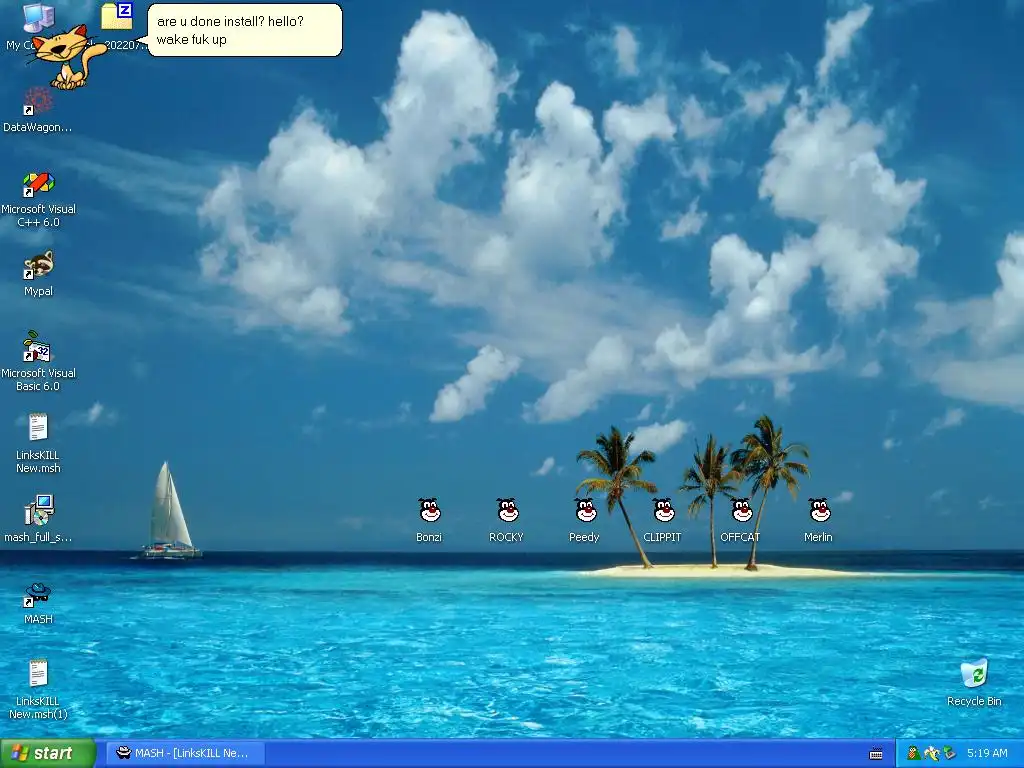
Task: Select the Merlin agent character file
Action: click(818, 520)
